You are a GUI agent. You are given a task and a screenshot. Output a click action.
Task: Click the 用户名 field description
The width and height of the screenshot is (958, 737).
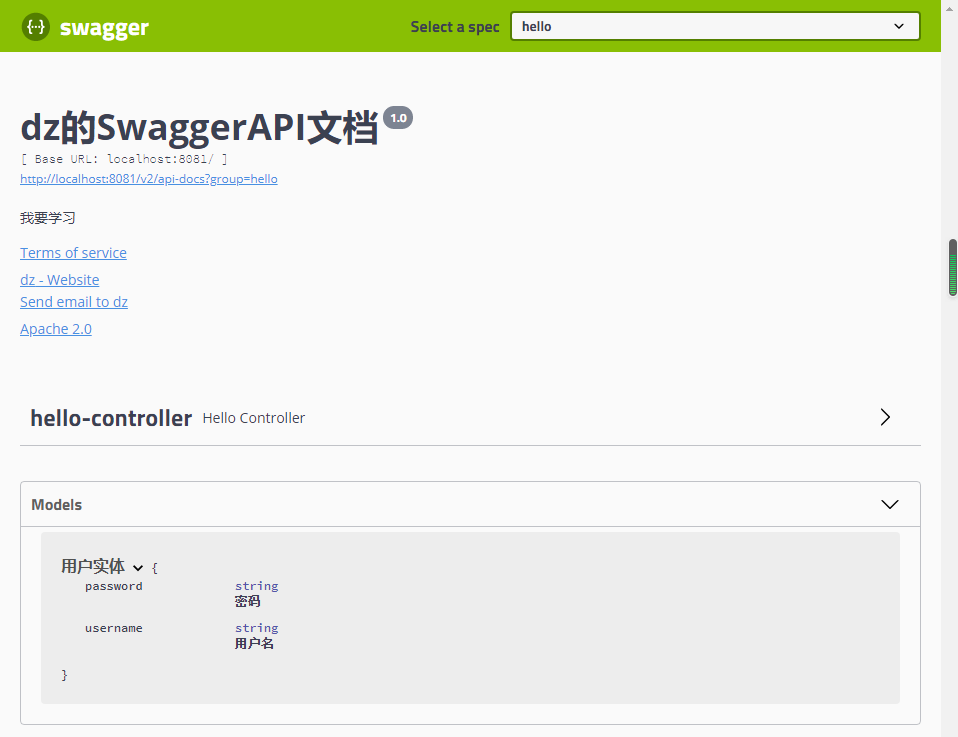point(254,644)
